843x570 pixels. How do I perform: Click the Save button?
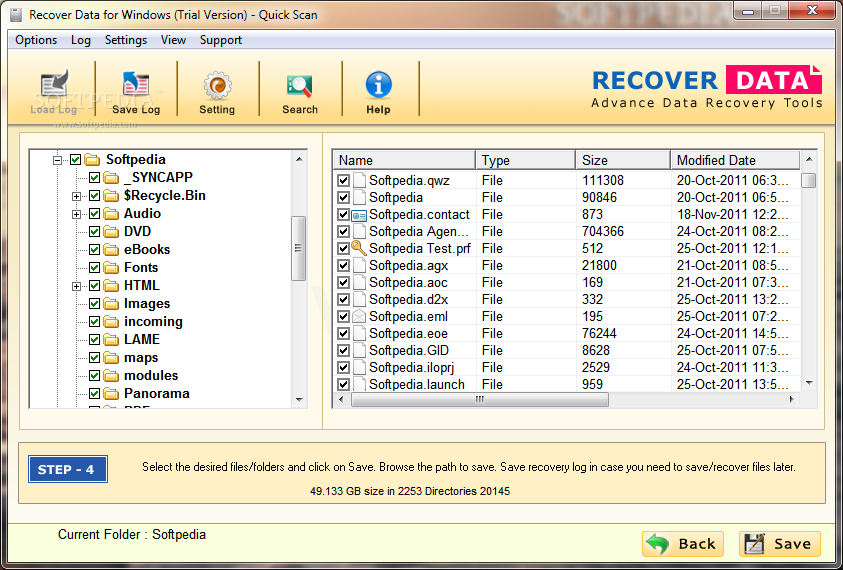[780, 544]
